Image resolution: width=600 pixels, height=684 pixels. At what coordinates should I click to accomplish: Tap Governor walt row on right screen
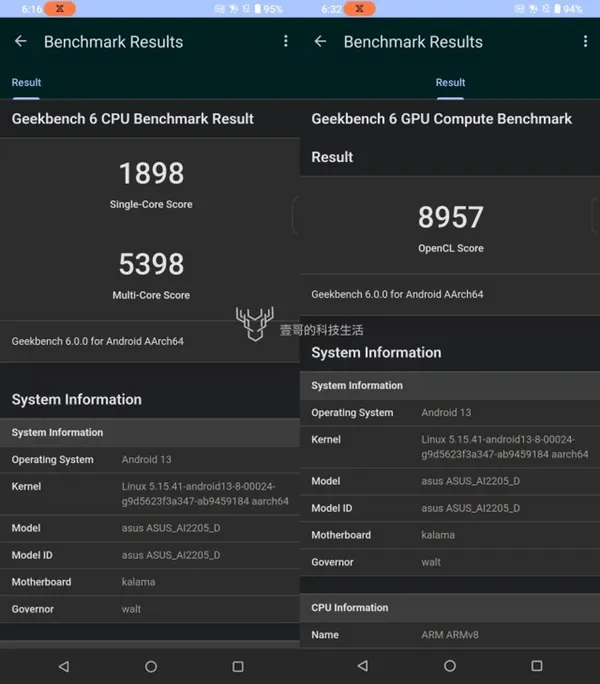(x=450, y=562)
